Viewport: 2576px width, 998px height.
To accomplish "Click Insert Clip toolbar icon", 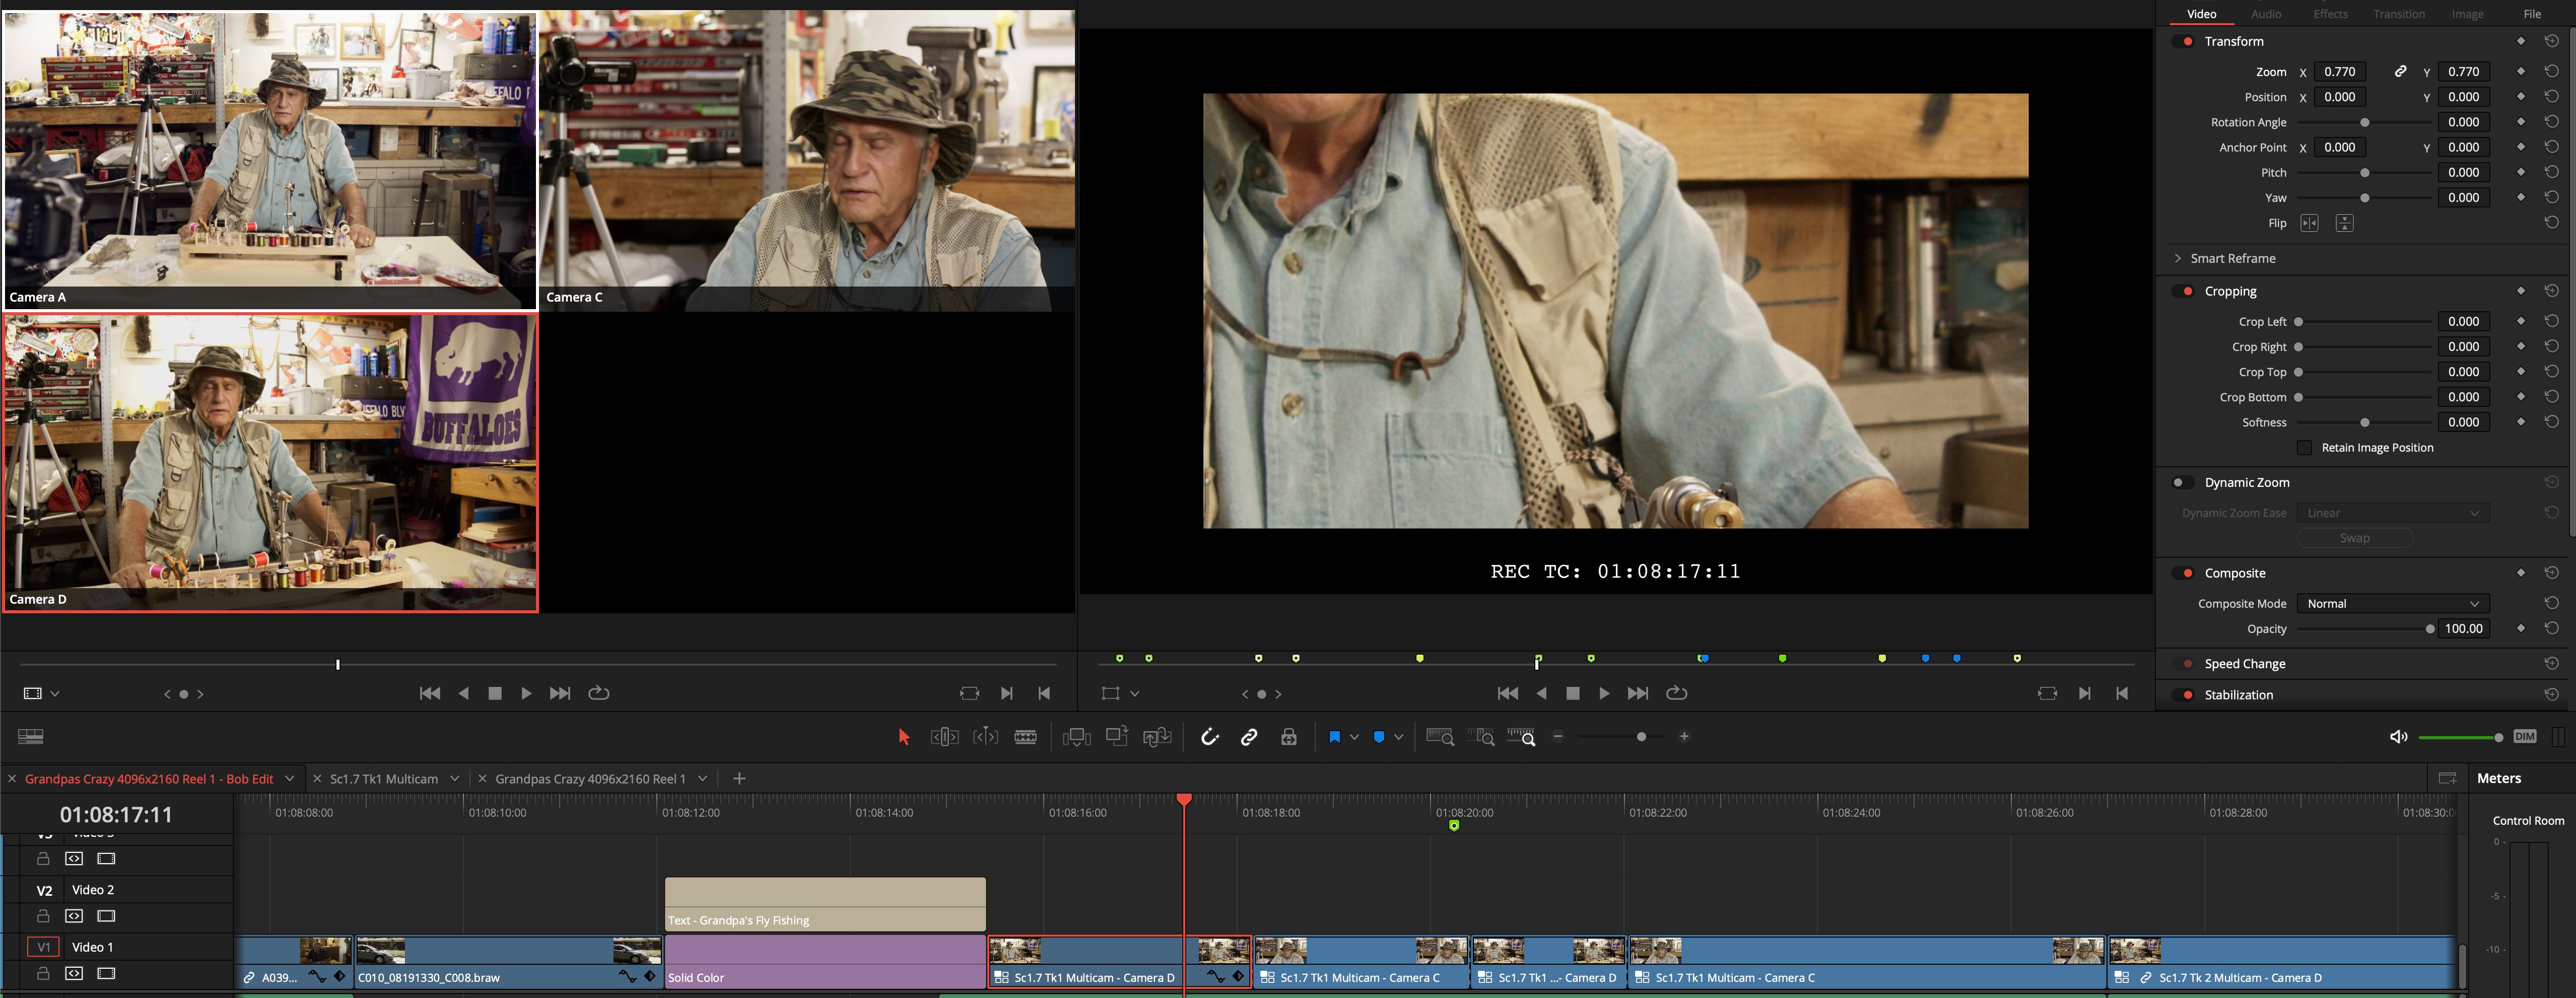I will tap(1076, 737).
